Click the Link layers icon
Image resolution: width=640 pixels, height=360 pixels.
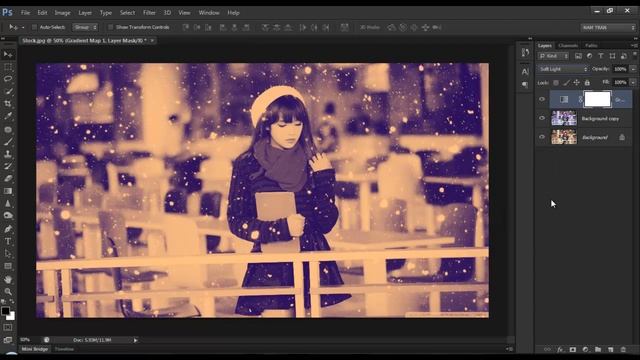click(x=547, y=349)
